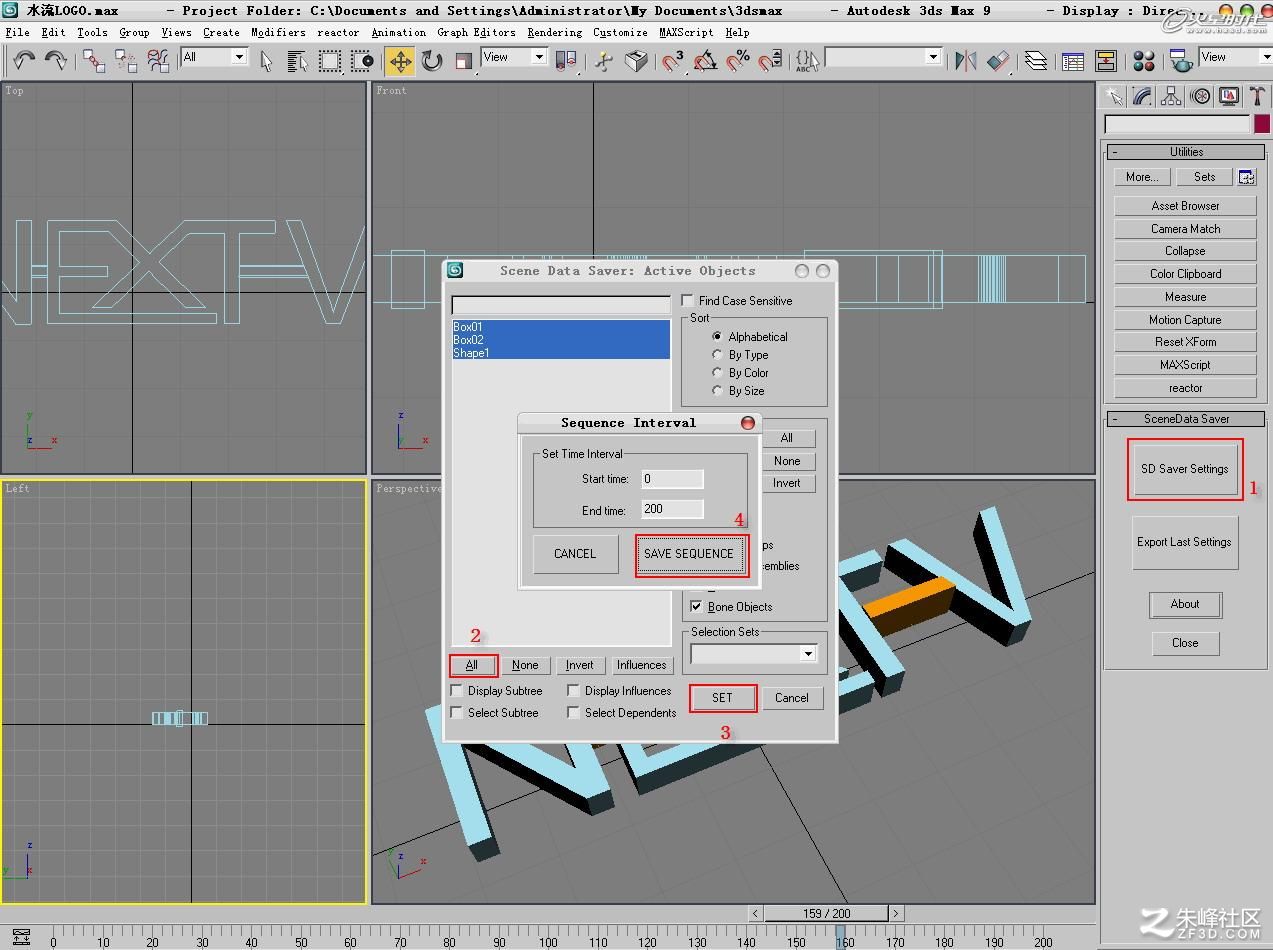Click the Align tool icon
Image resolution: width=1273 pixels, height=950 pixels.
(998, 61)
